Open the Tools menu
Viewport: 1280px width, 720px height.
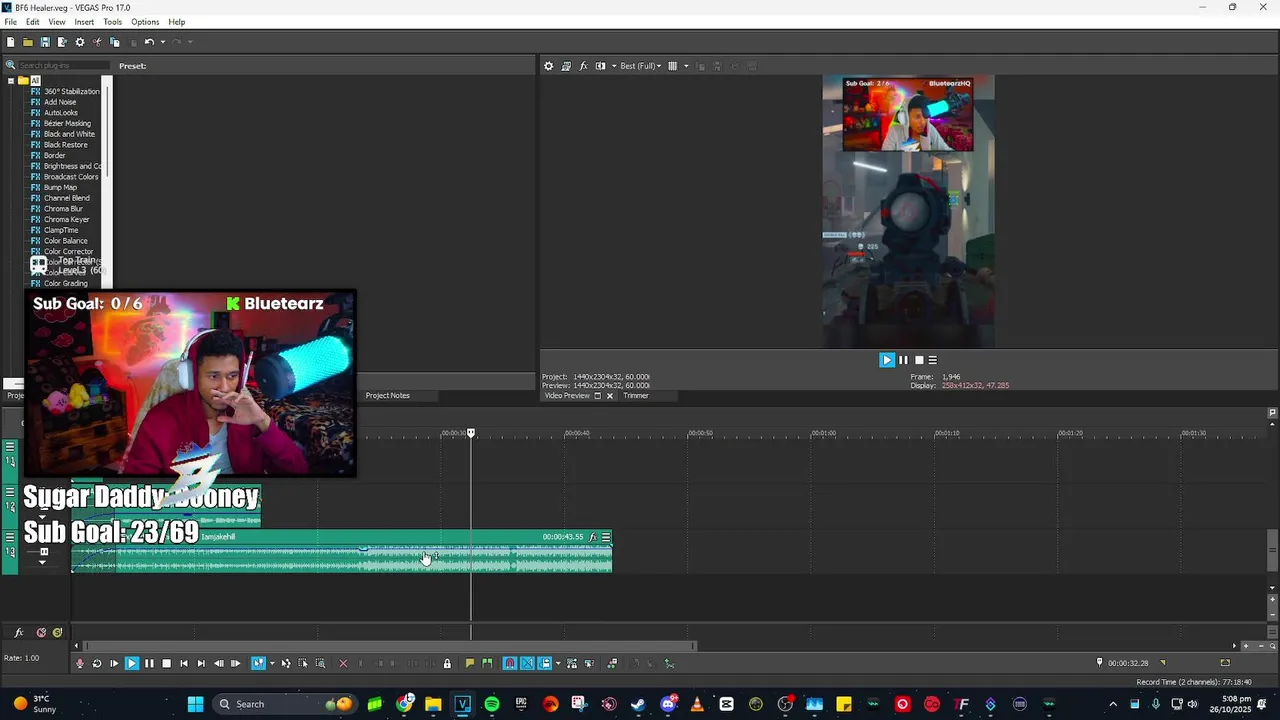[x=112, y=22]
